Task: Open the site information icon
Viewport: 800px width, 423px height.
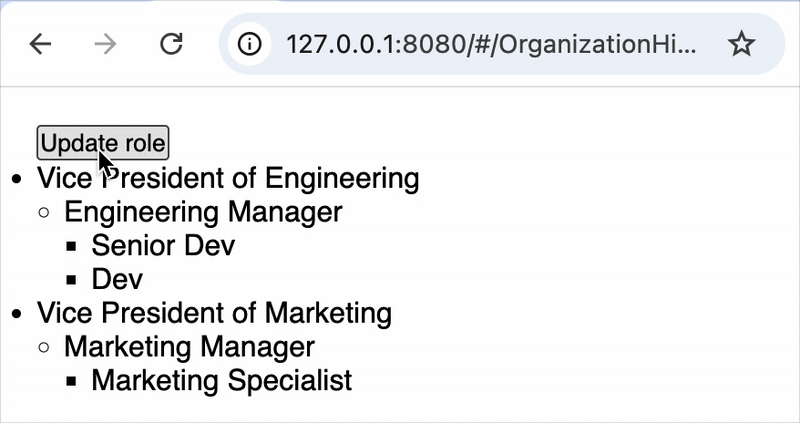Action: click(x=249, y=44)
